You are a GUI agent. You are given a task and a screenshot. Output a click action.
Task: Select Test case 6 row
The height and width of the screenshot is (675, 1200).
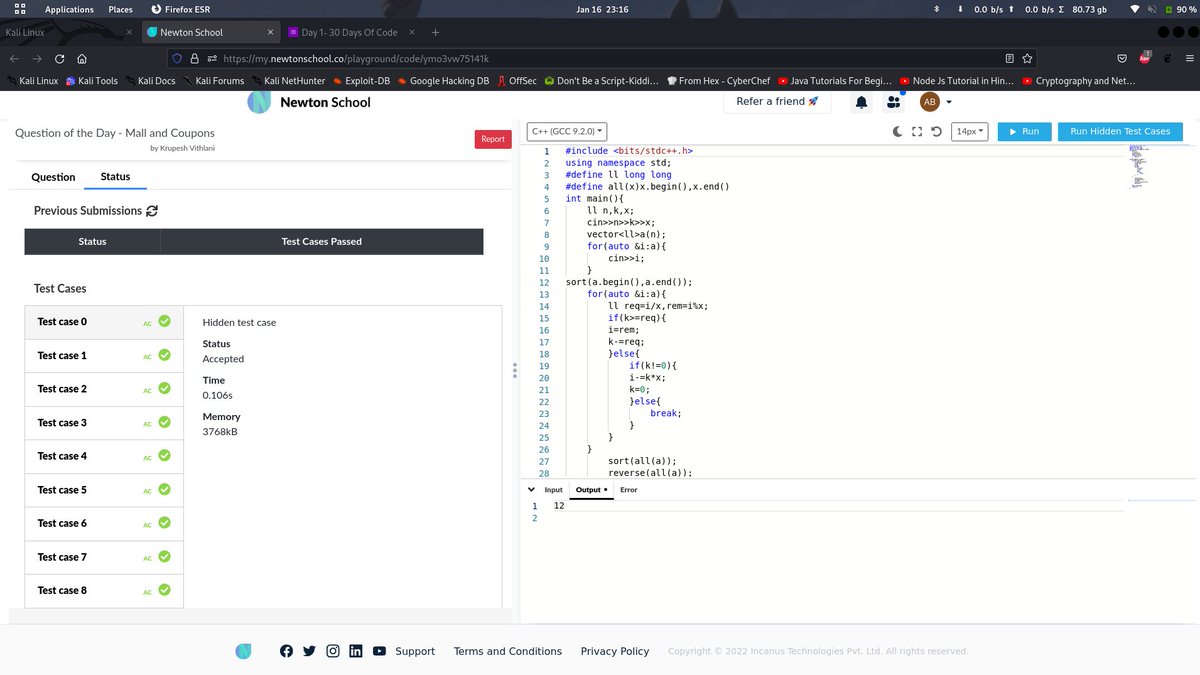pos(104,523)
